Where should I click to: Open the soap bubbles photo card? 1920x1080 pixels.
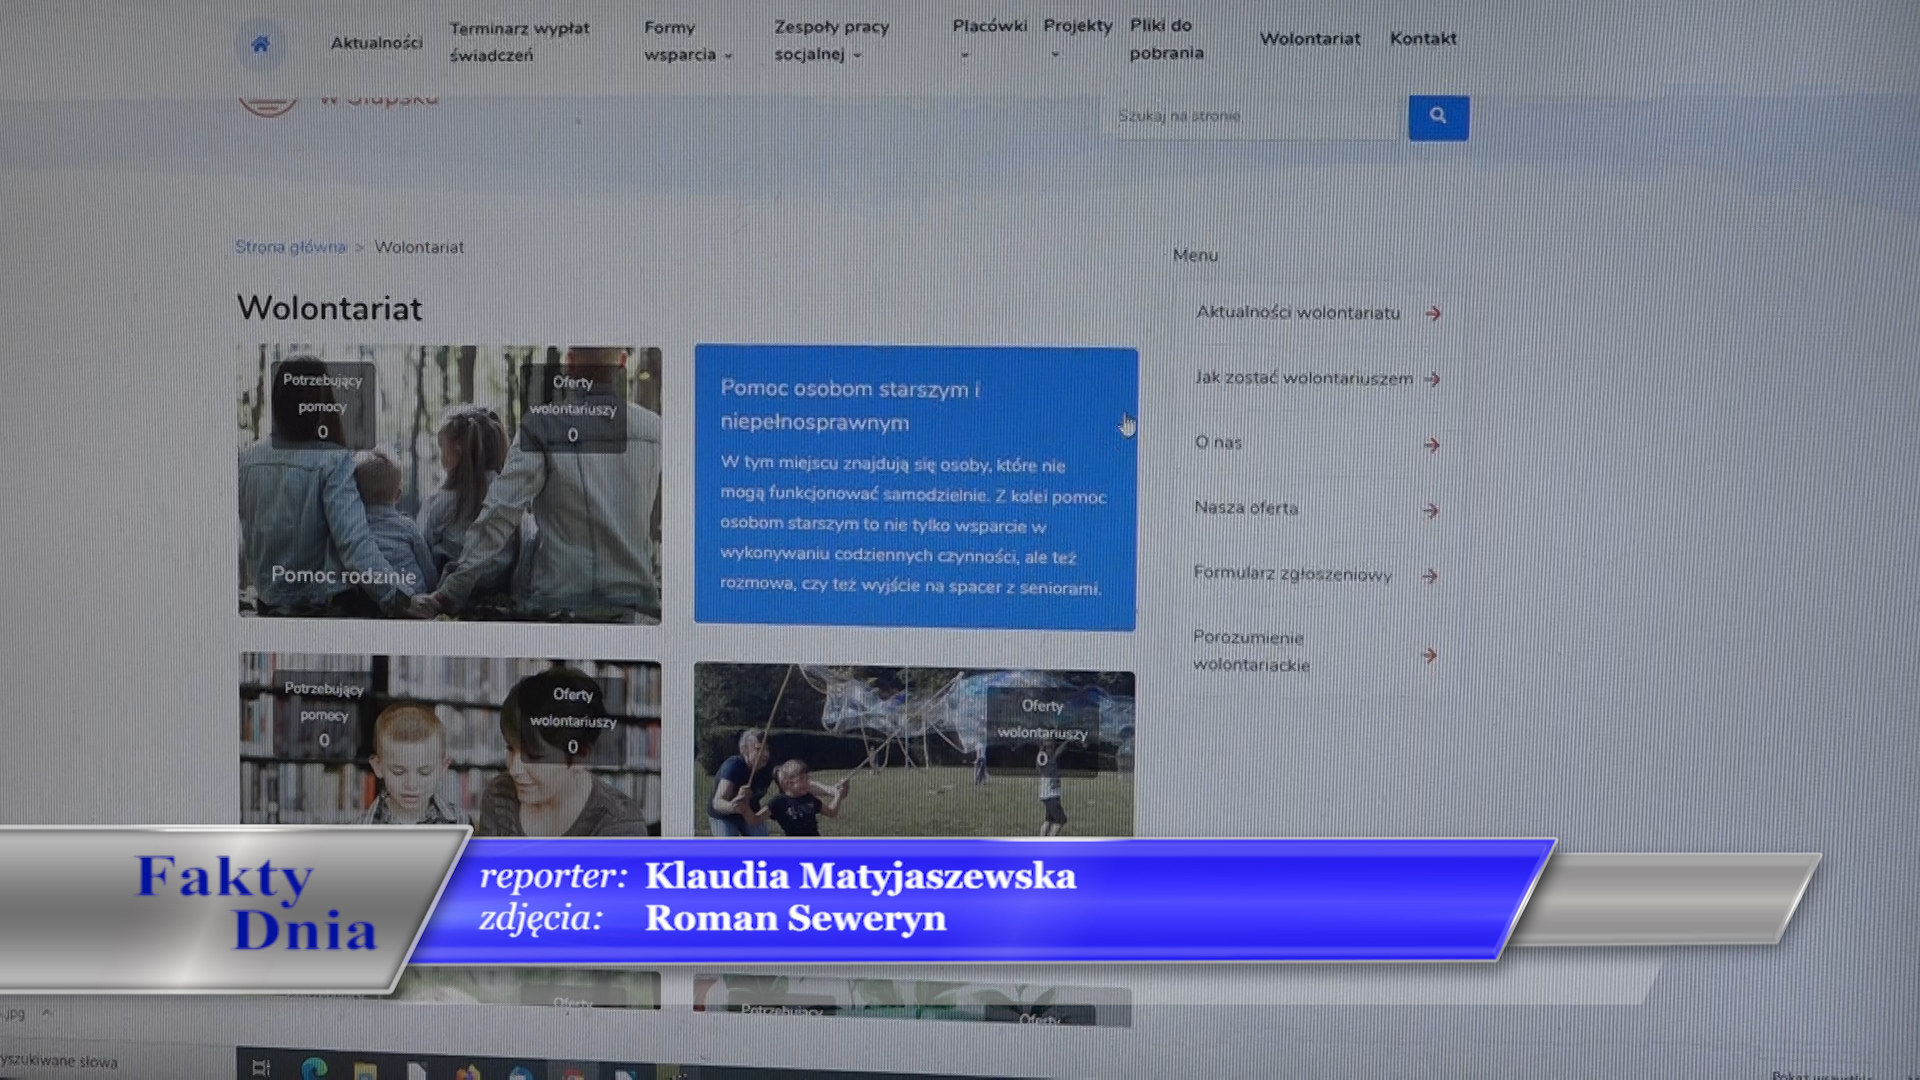click(914, 752)
